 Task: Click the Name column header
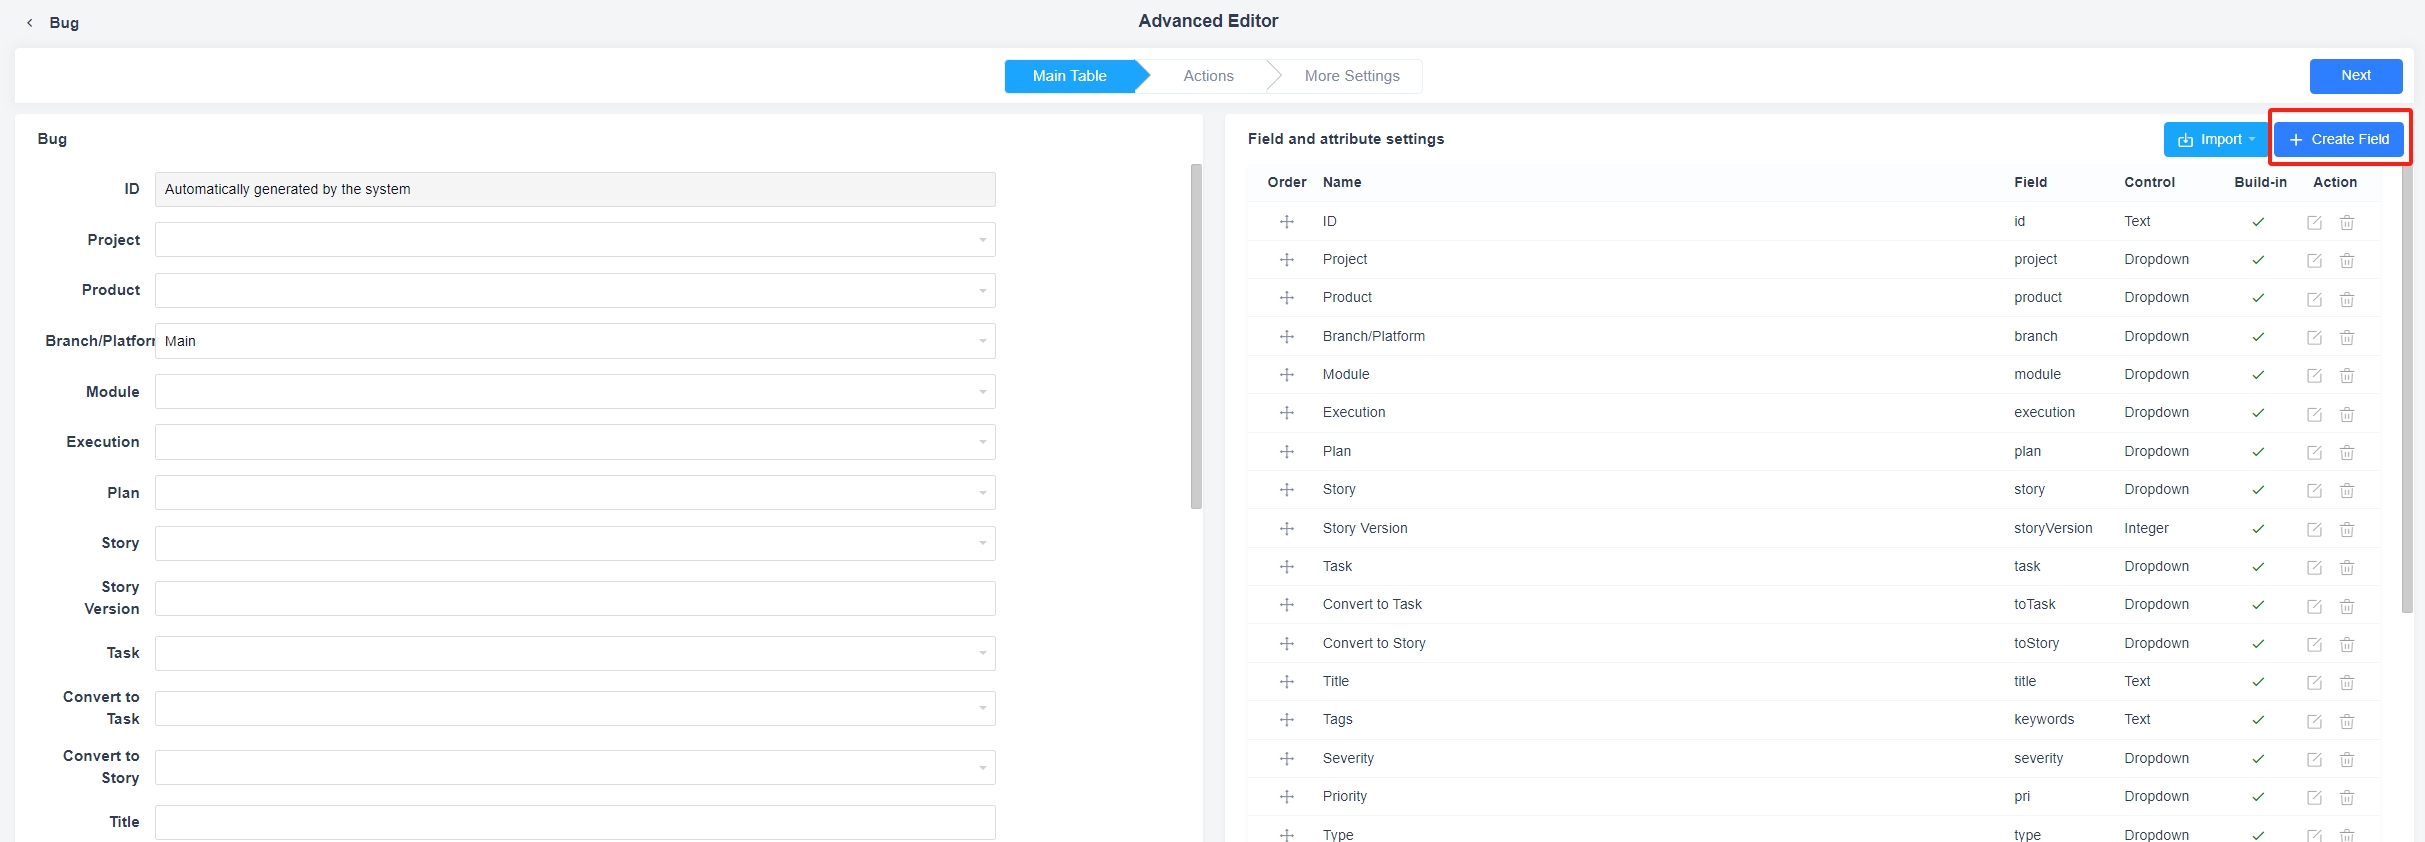(x=1342, y=182)
